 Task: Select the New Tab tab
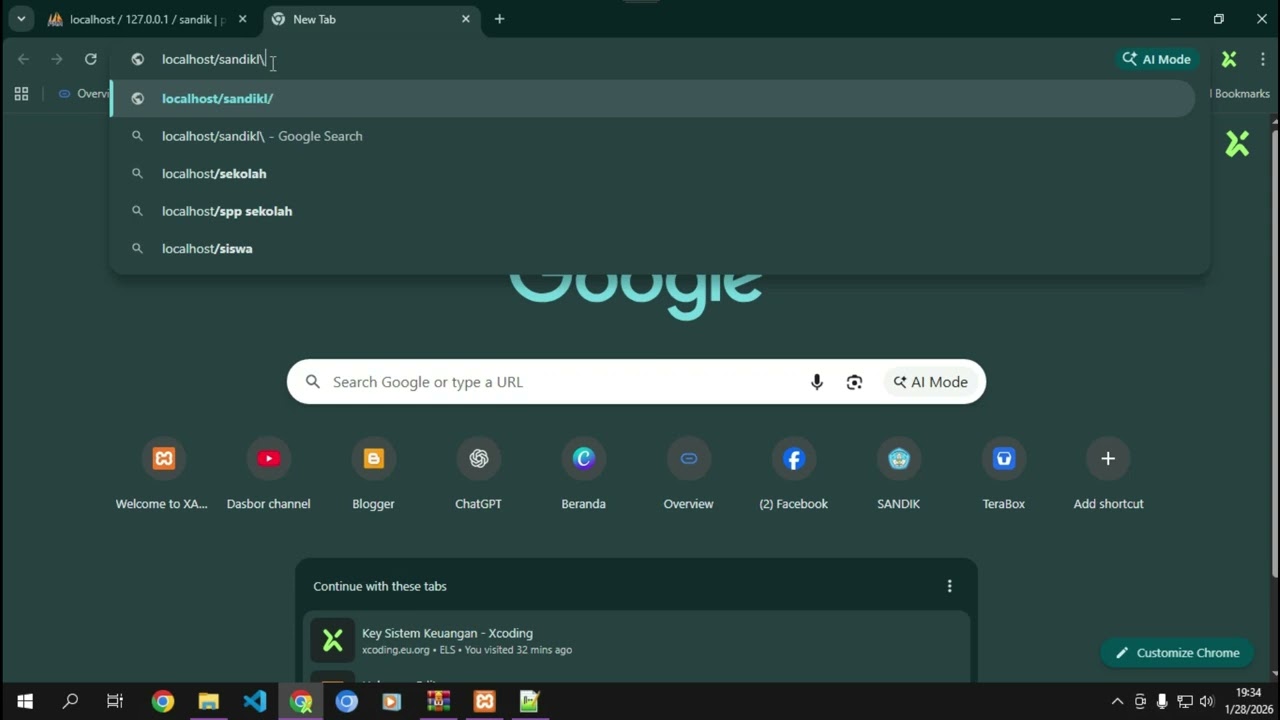pyautogui.click(x=370, y=19)
